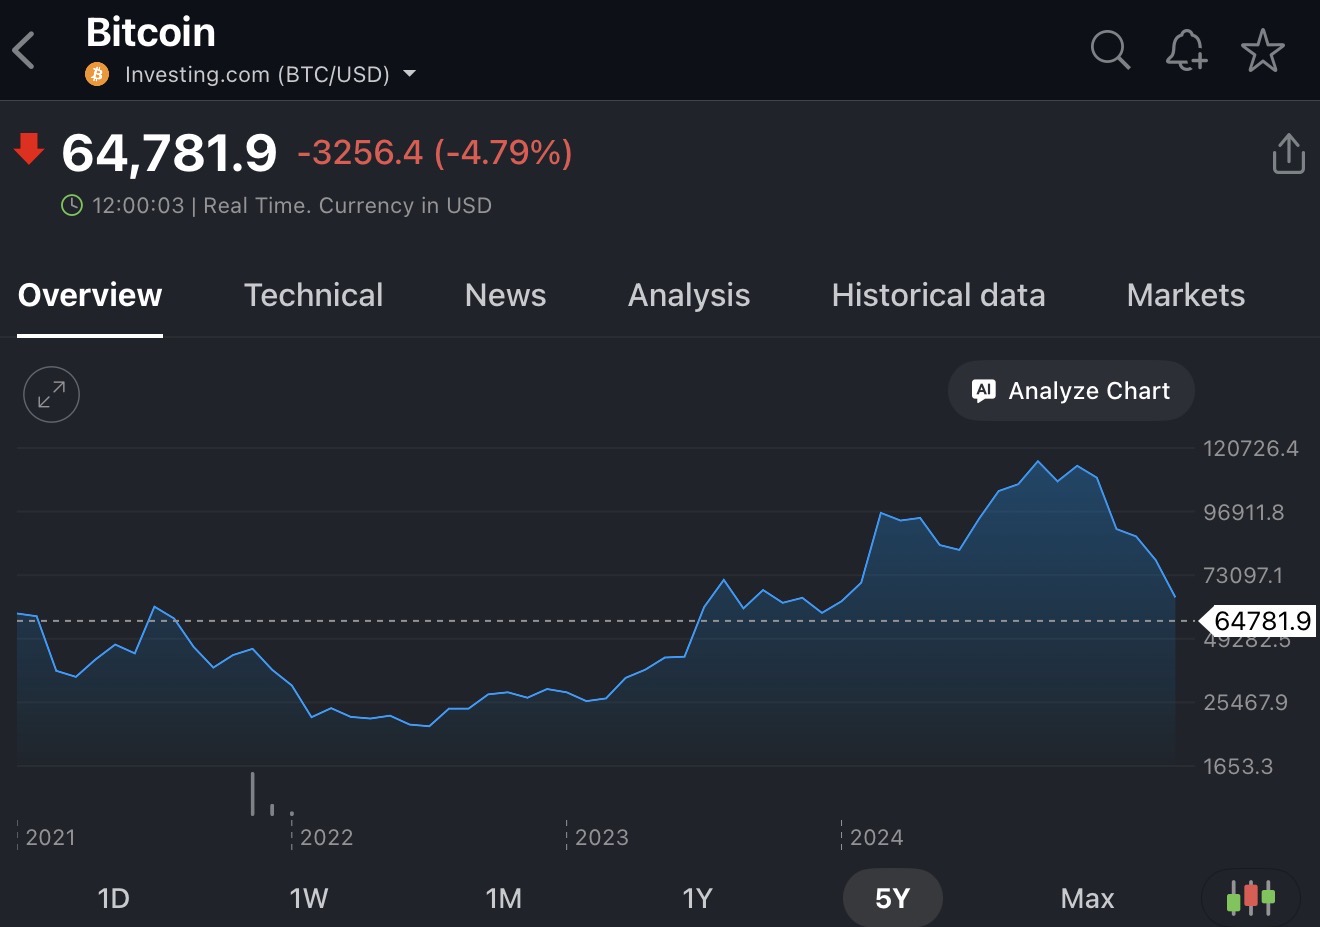Open the search magnifier icon
Image resolution: width=1320 pixels, height=927 pixels.
(1109, 49)
